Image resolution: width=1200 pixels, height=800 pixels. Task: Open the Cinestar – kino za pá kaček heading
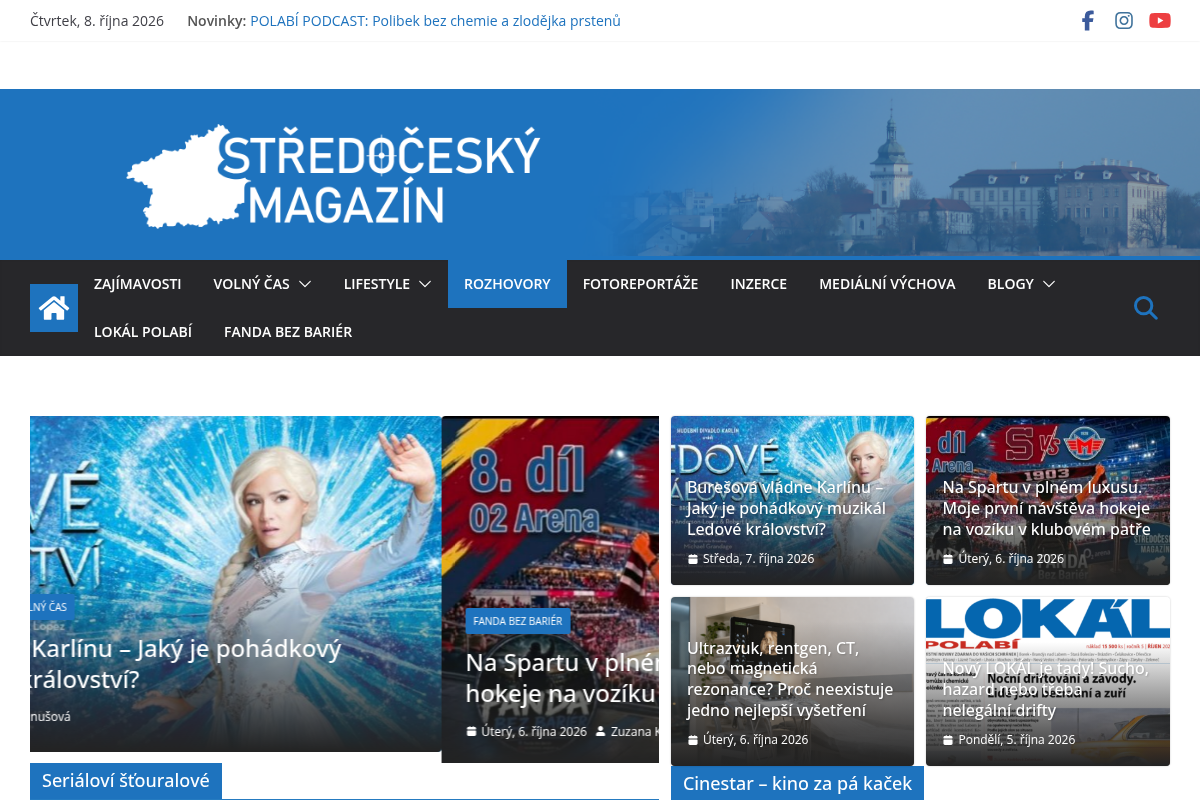click(x=798, y=784)
